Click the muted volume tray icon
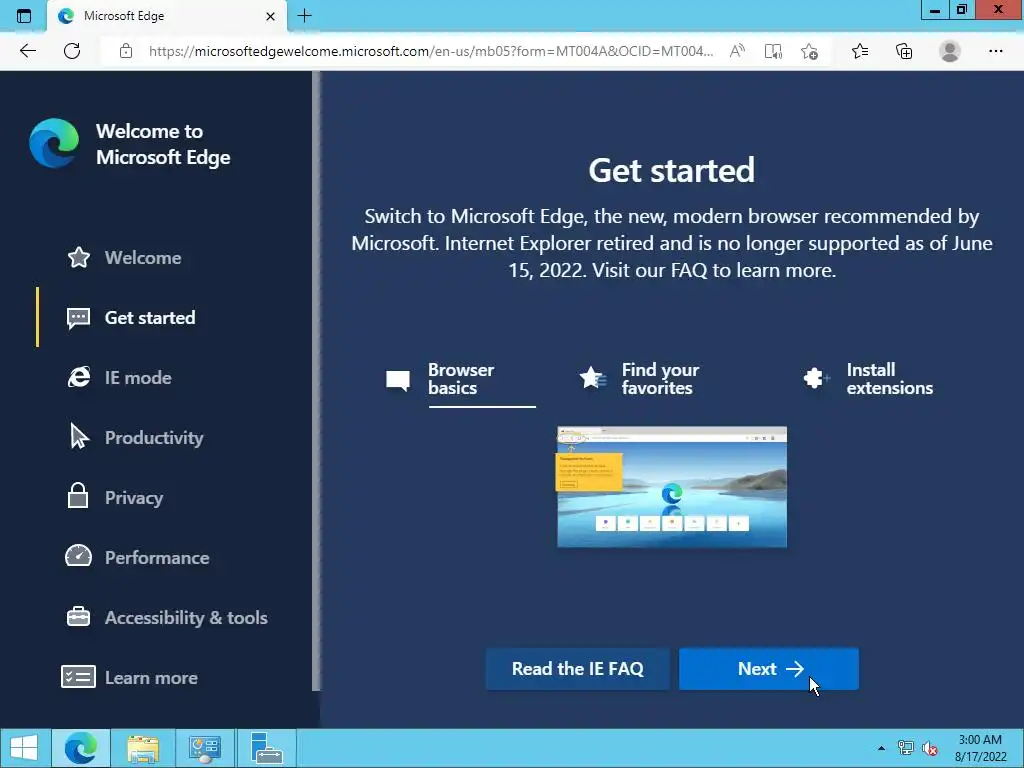This screenshot has height=768, width=1024. (930, 748)
